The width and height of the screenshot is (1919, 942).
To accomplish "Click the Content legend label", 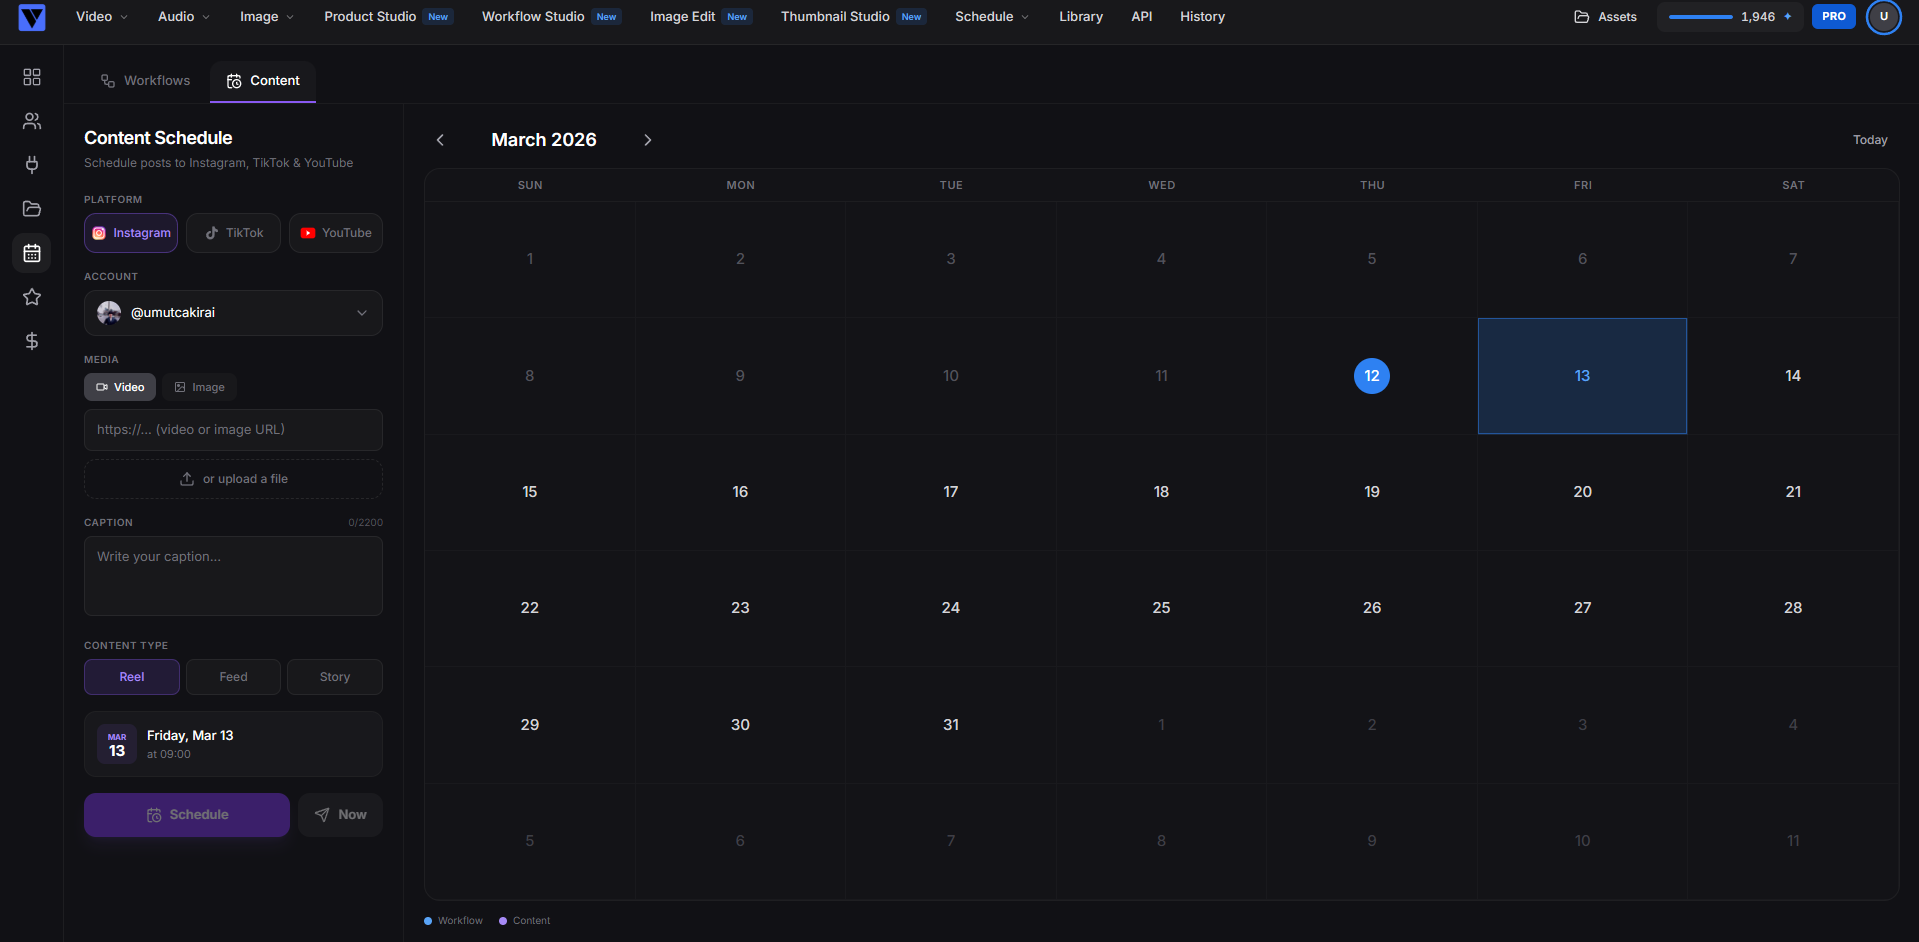I will 531,921.
